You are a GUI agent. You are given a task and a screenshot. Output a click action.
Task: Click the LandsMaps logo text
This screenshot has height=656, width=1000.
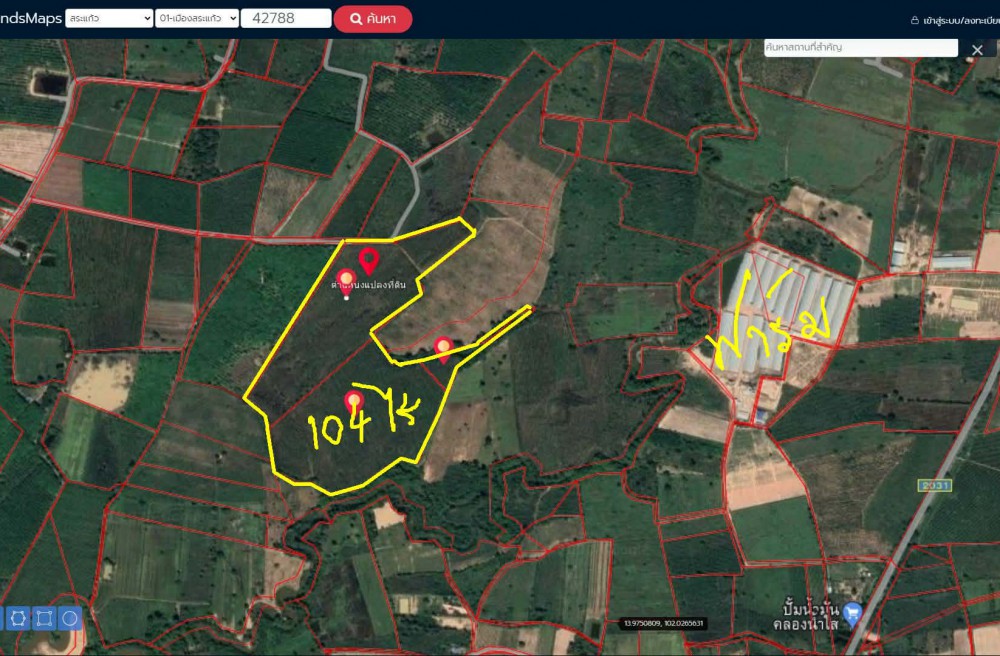[x=30, y=18]
